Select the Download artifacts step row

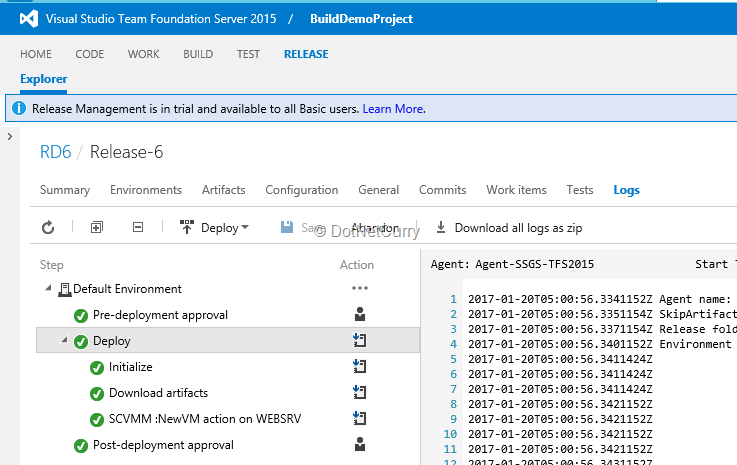[x=228, y=393]
